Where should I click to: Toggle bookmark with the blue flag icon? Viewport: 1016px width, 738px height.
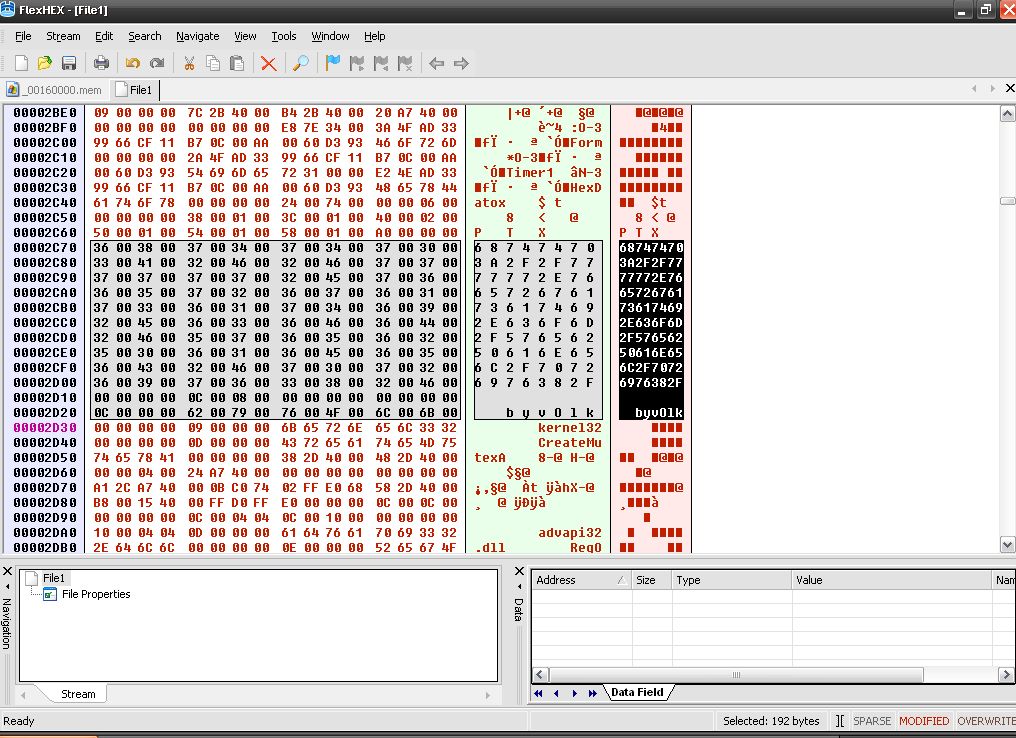[333, 63]
